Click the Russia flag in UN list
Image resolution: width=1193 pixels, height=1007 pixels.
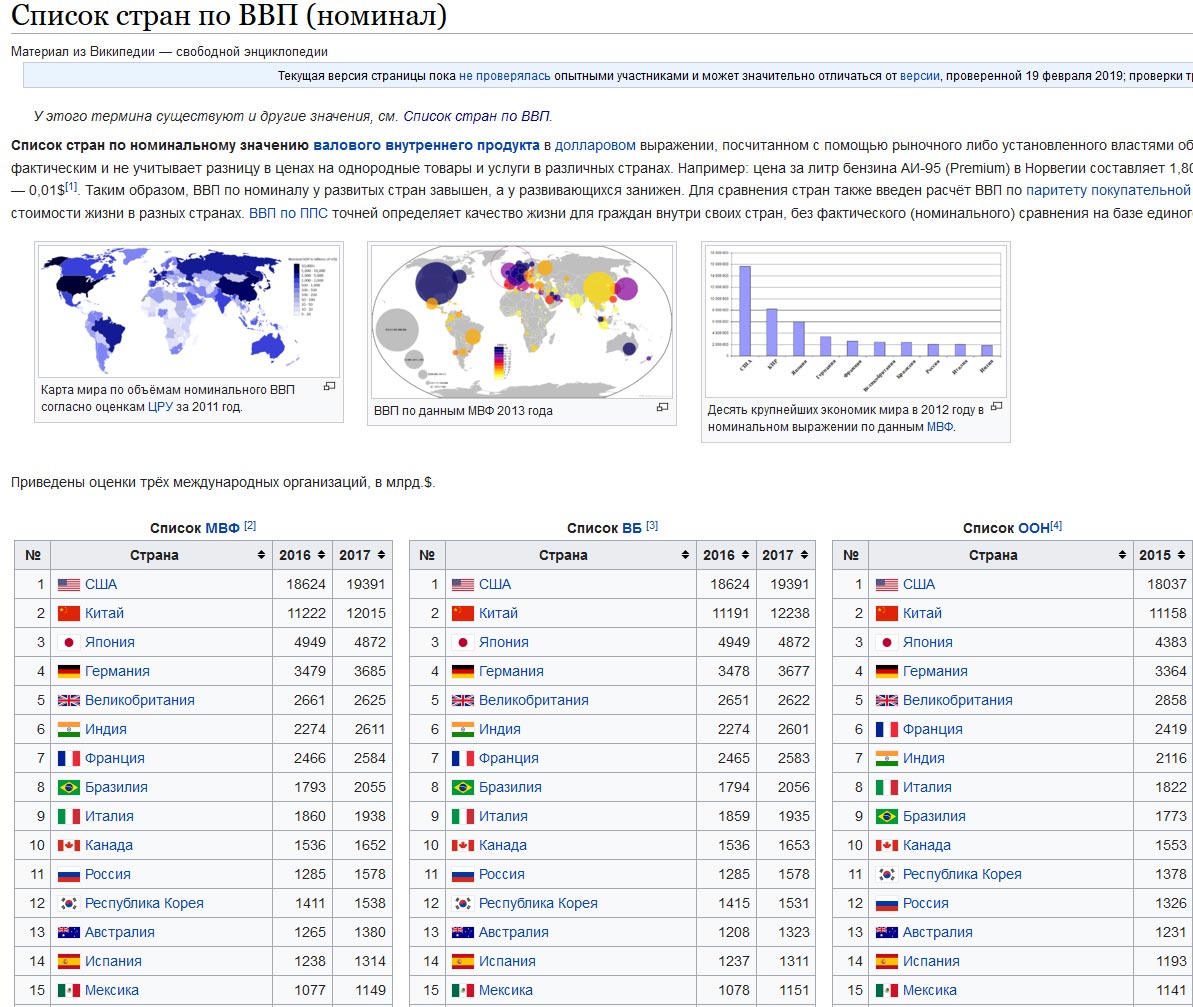pyautogui.click(x=886, y=903)
